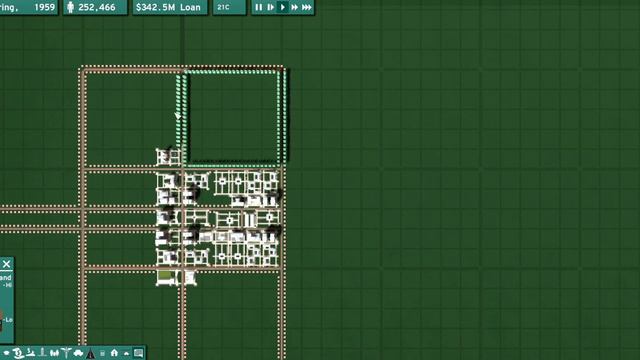Set the triple-arrow fastest speed

coord(307,7)
